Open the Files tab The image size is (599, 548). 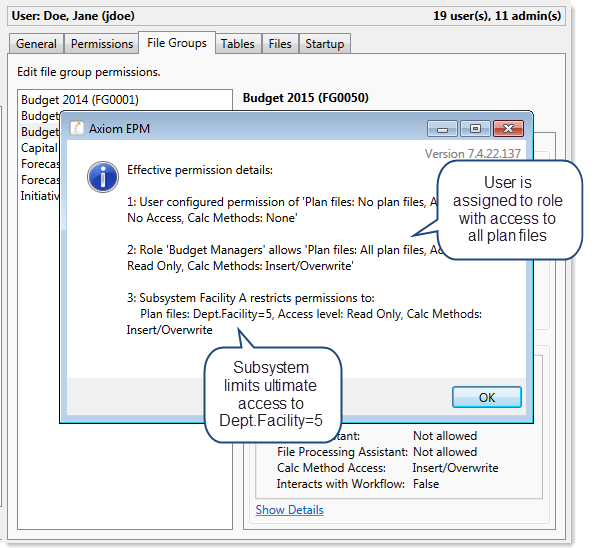click(280, 44)
